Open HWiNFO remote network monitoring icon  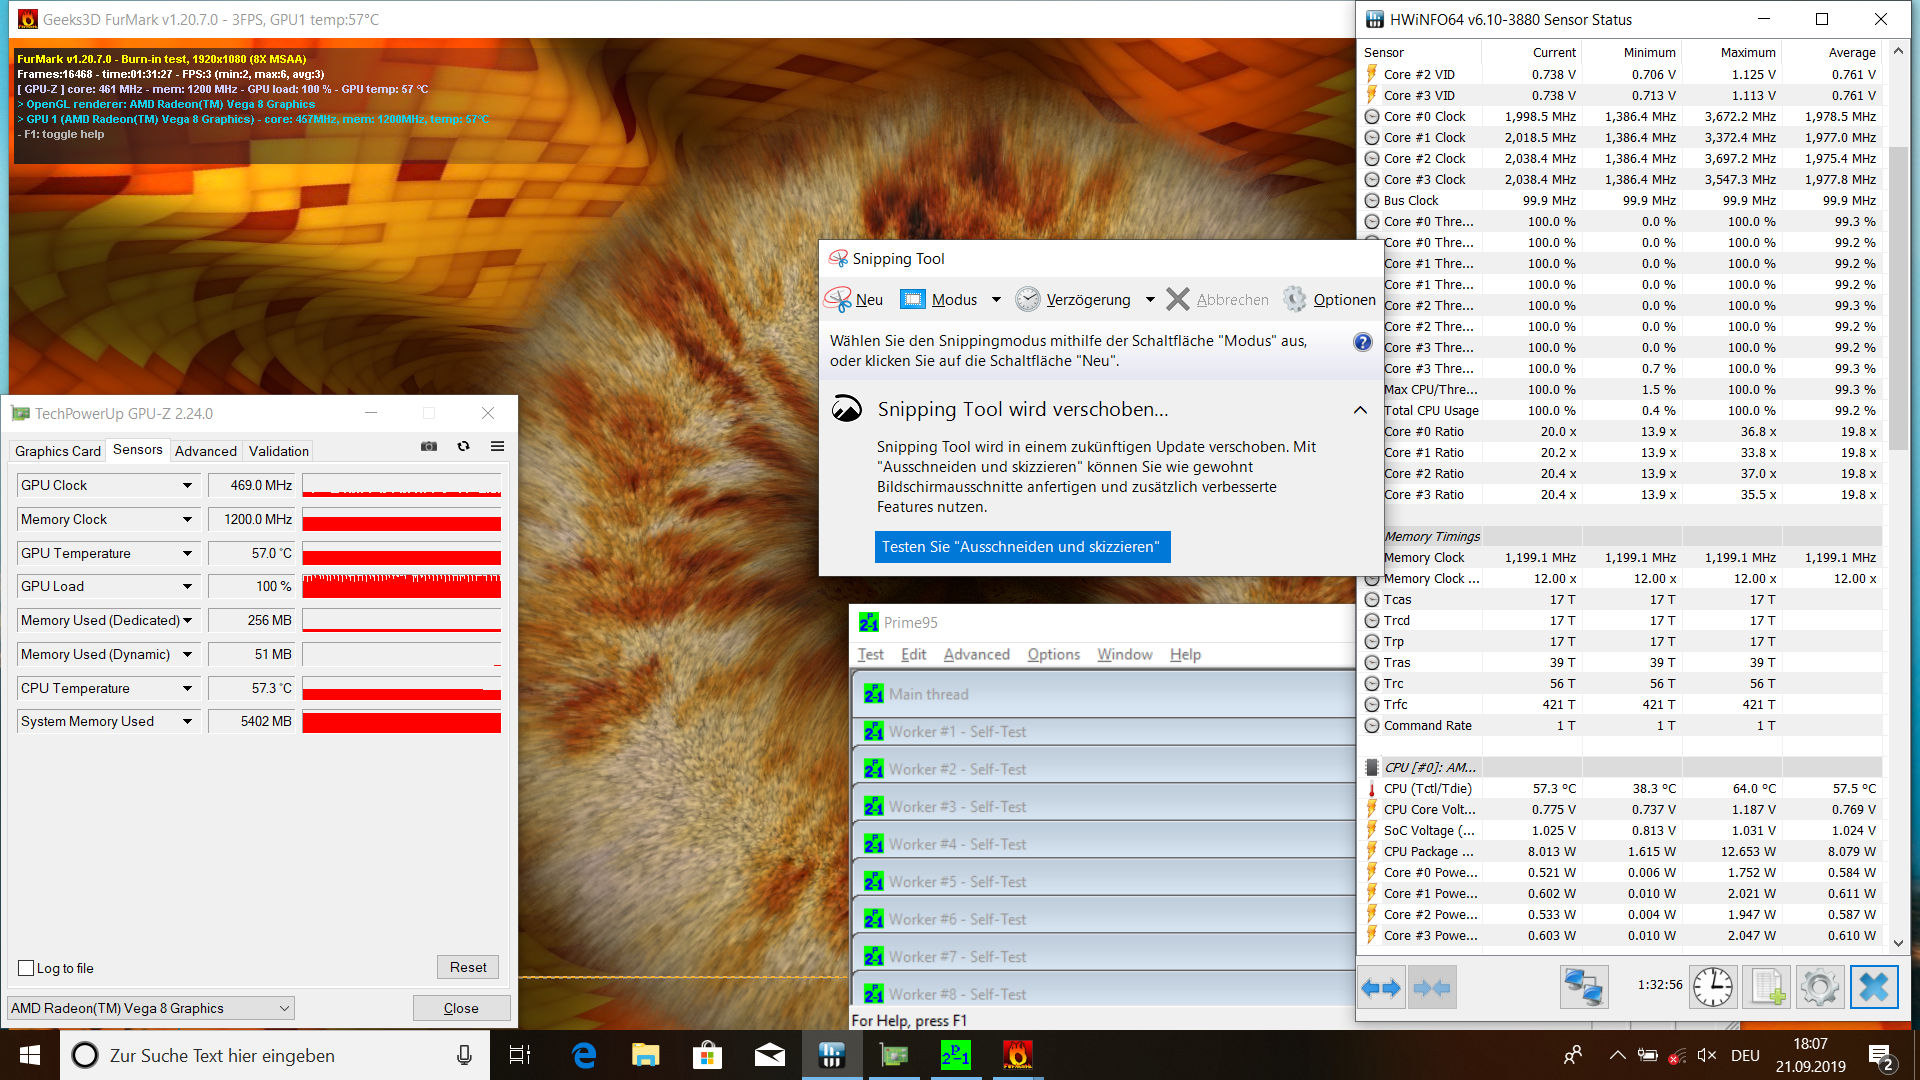click(x=1584, y=988)
